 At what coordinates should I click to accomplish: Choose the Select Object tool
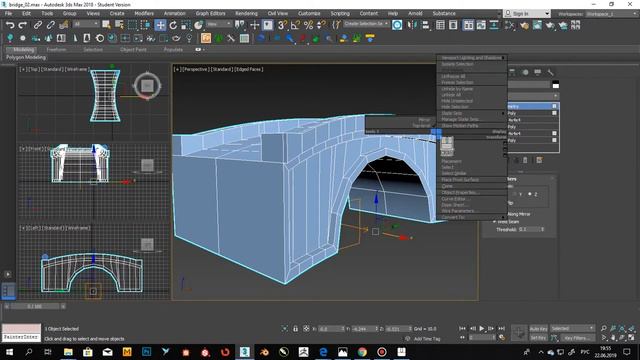pyautogui.click(x=106, y=25)
